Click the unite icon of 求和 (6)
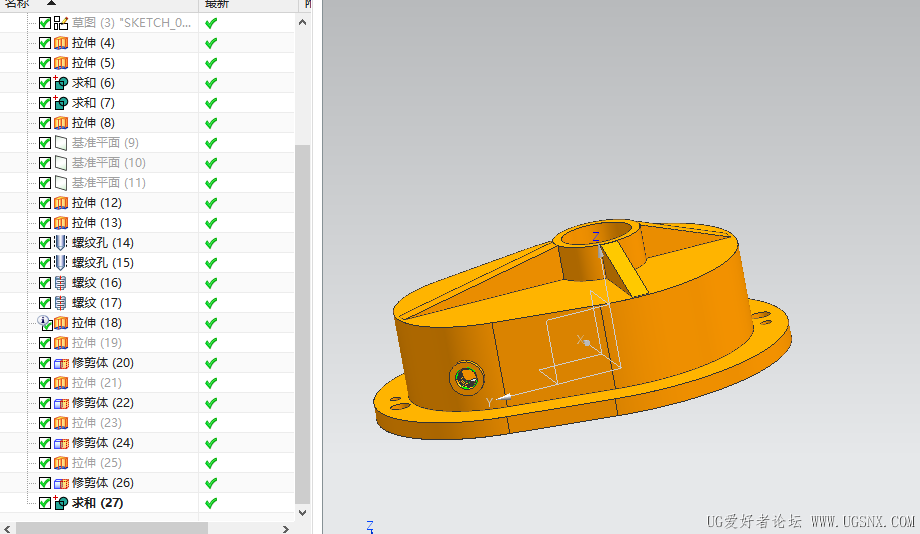Screen dimensions: 920x534 click(x=61, y=83)
